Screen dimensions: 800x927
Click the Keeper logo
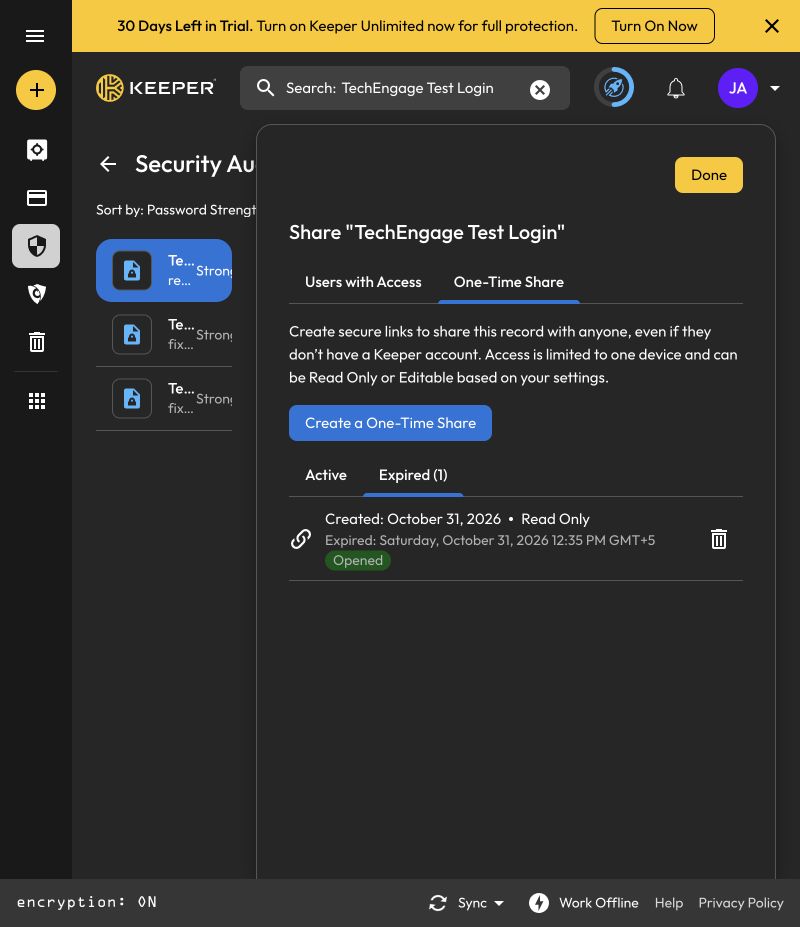[156, 88]
